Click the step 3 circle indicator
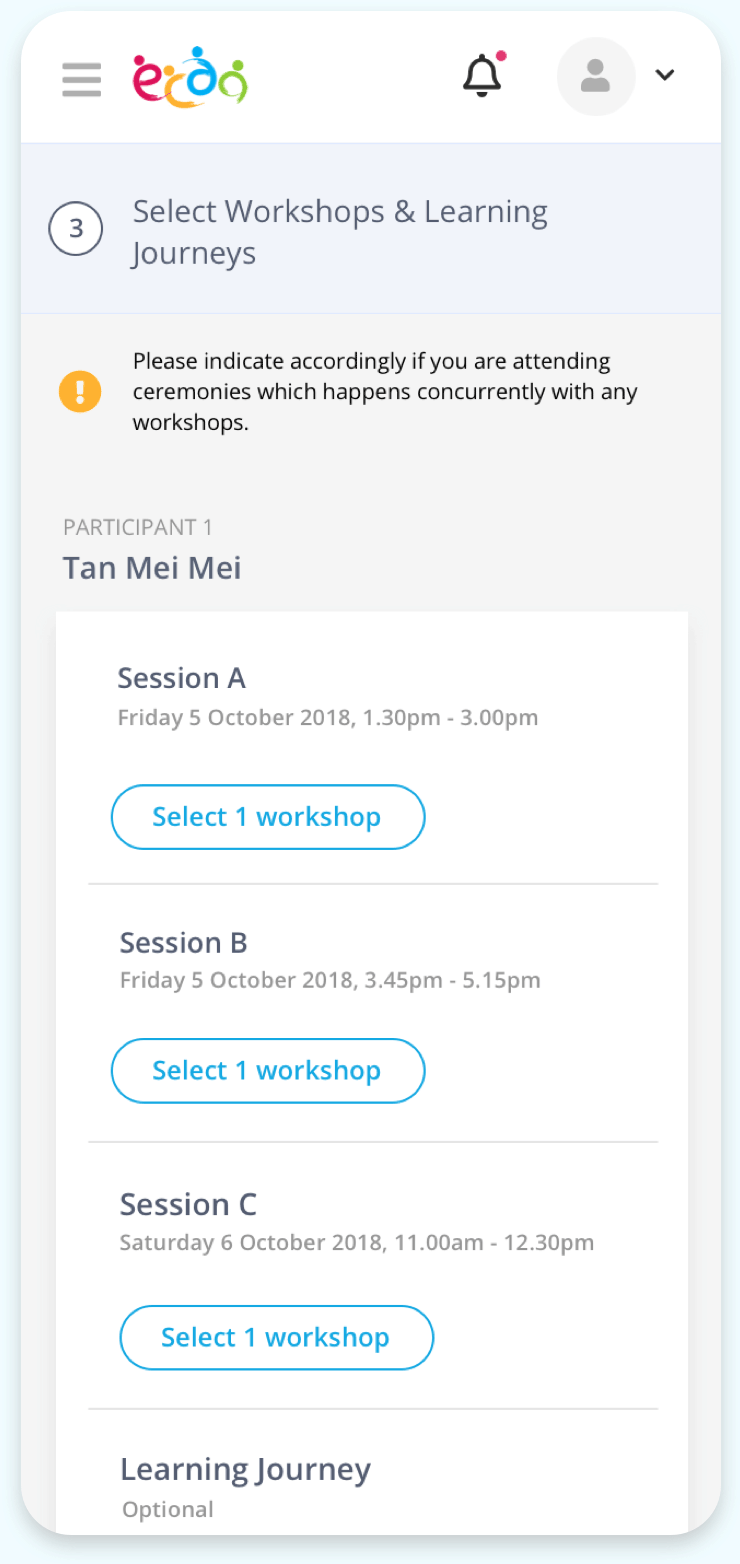This screenshot has width=740, height=1564. 76,229
